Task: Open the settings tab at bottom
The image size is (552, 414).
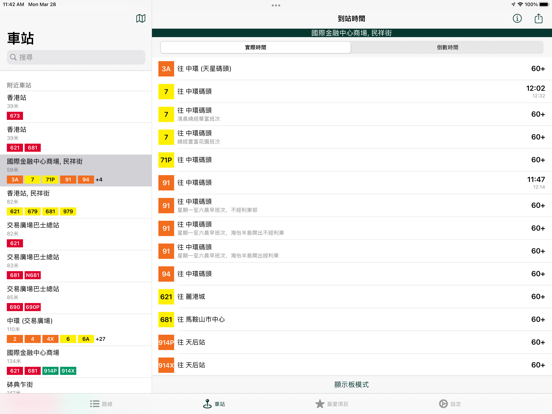Action: [x=450, y=404]
